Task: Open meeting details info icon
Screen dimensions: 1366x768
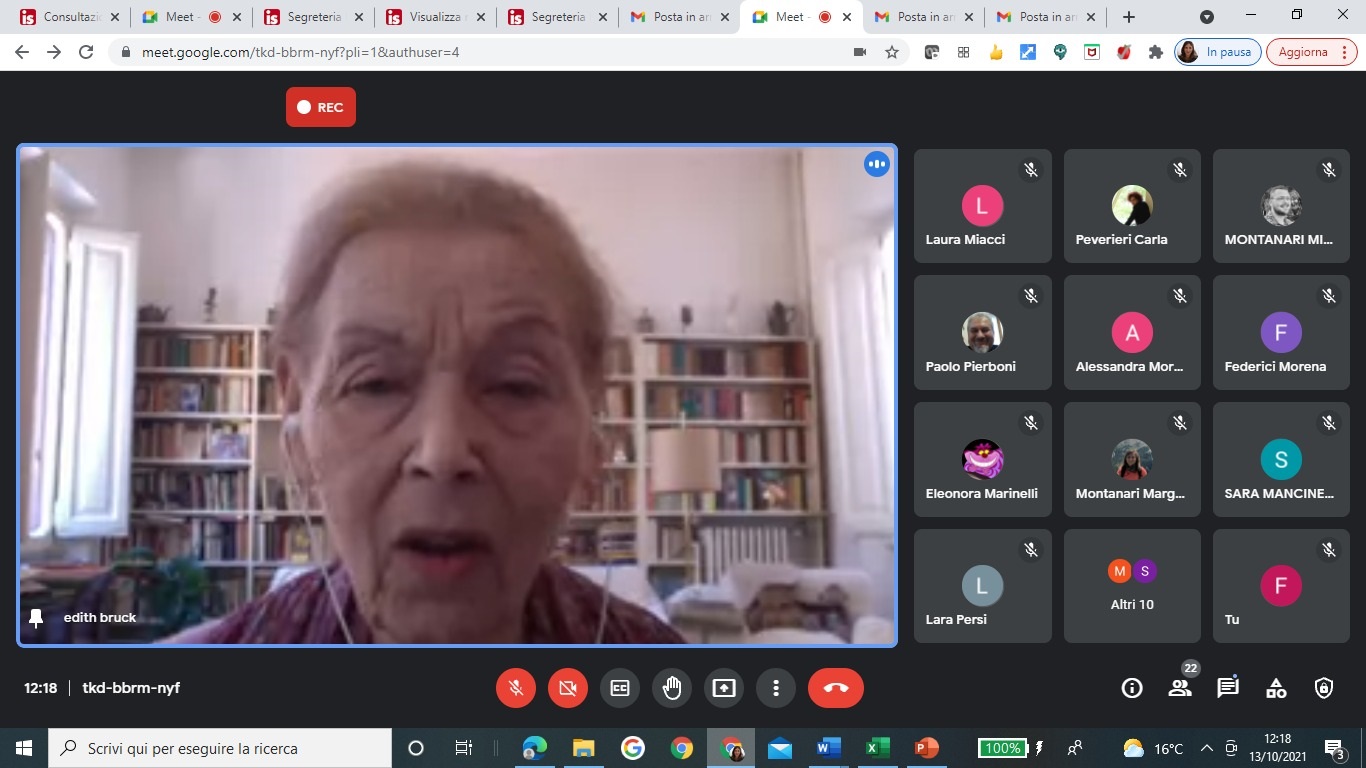Action: click(x=1132, y=688)
